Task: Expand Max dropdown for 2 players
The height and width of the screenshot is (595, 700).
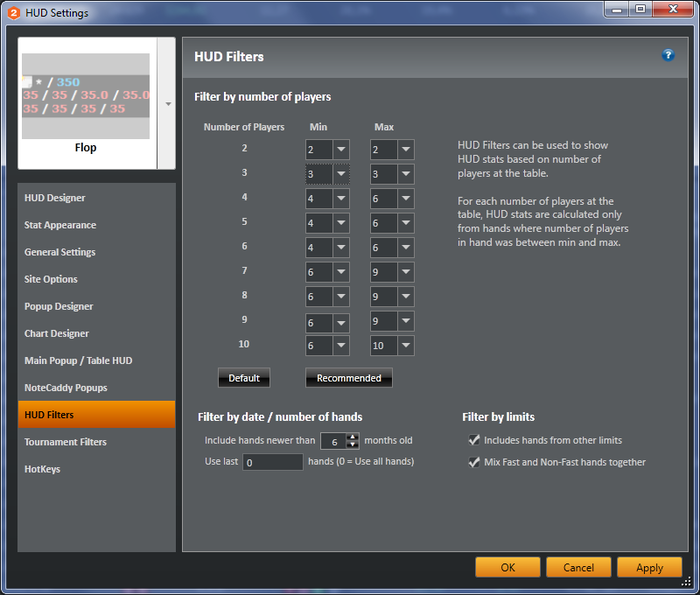Action: tap(406, 150)
